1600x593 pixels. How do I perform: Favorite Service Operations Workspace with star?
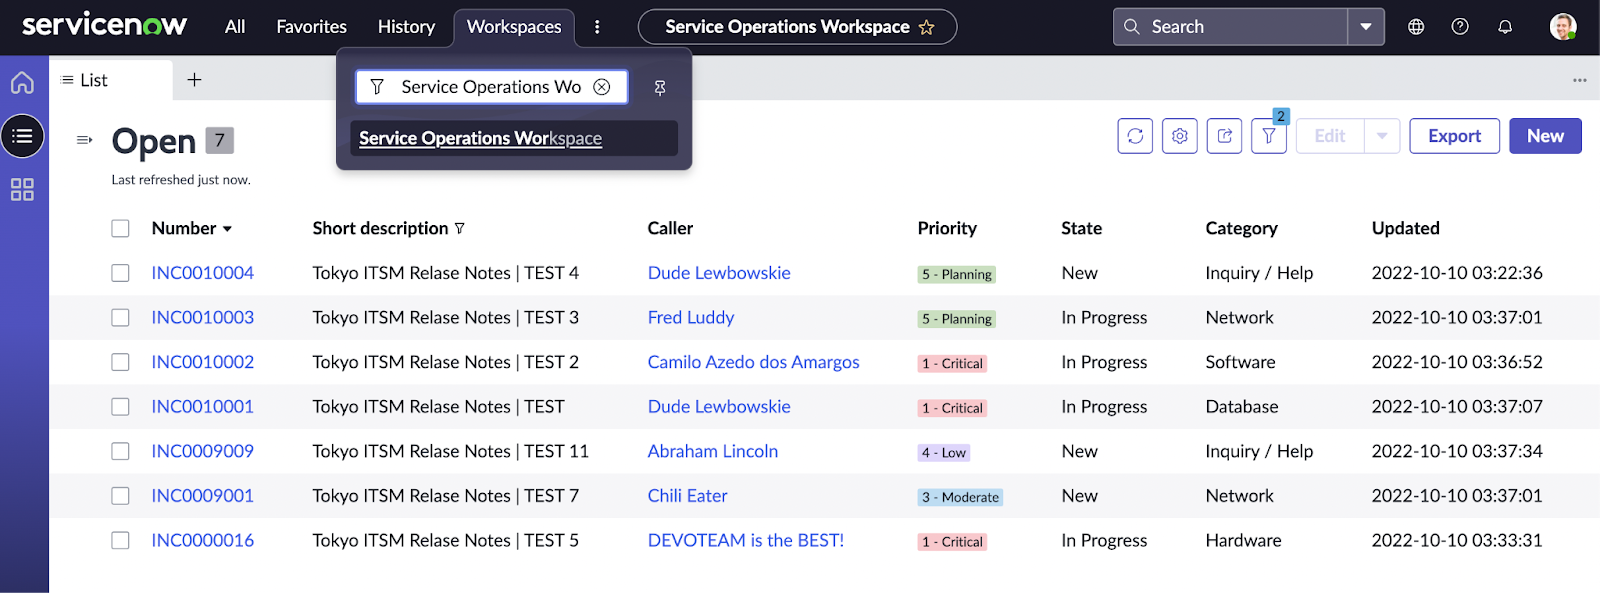(926, 27)
